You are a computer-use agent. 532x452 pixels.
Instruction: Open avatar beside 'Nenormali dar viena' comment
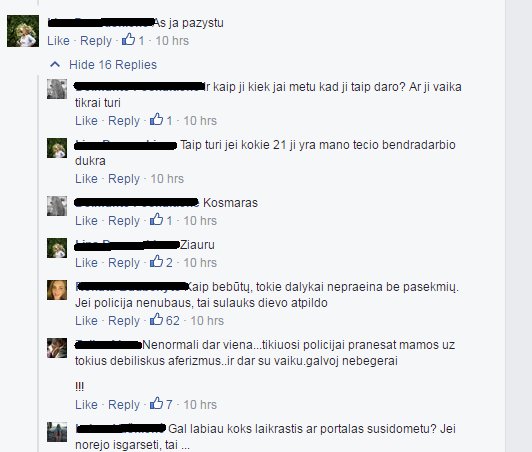57,348
